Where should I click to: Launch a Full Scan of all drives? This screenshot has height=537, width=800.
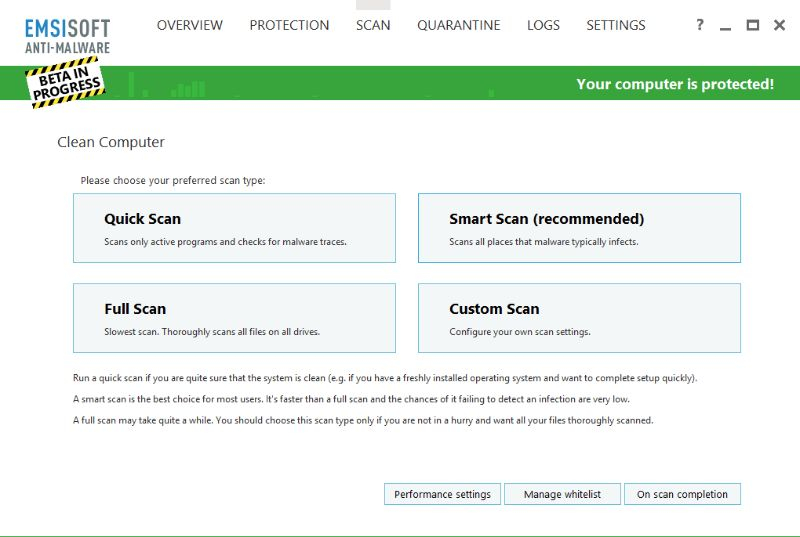click(234, 318)
